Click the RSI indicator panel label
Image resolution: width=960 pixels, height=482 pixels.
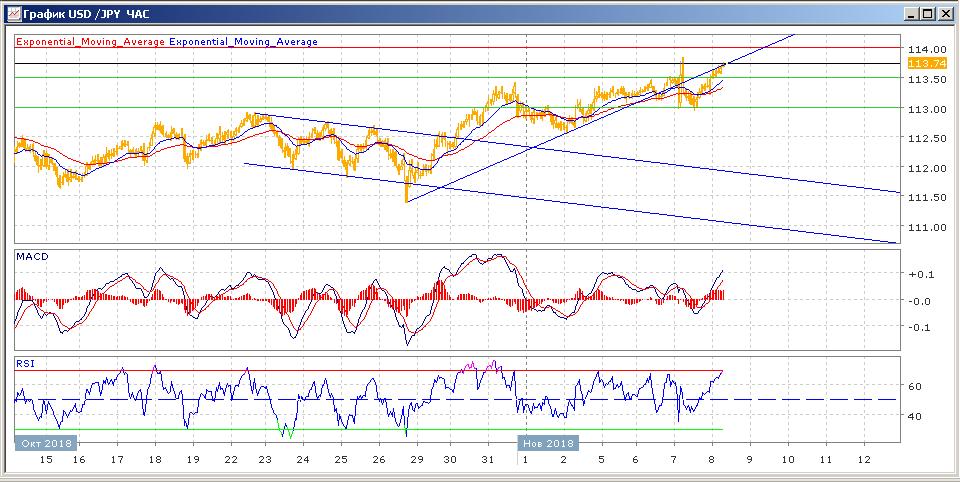(x=26, y=363)
